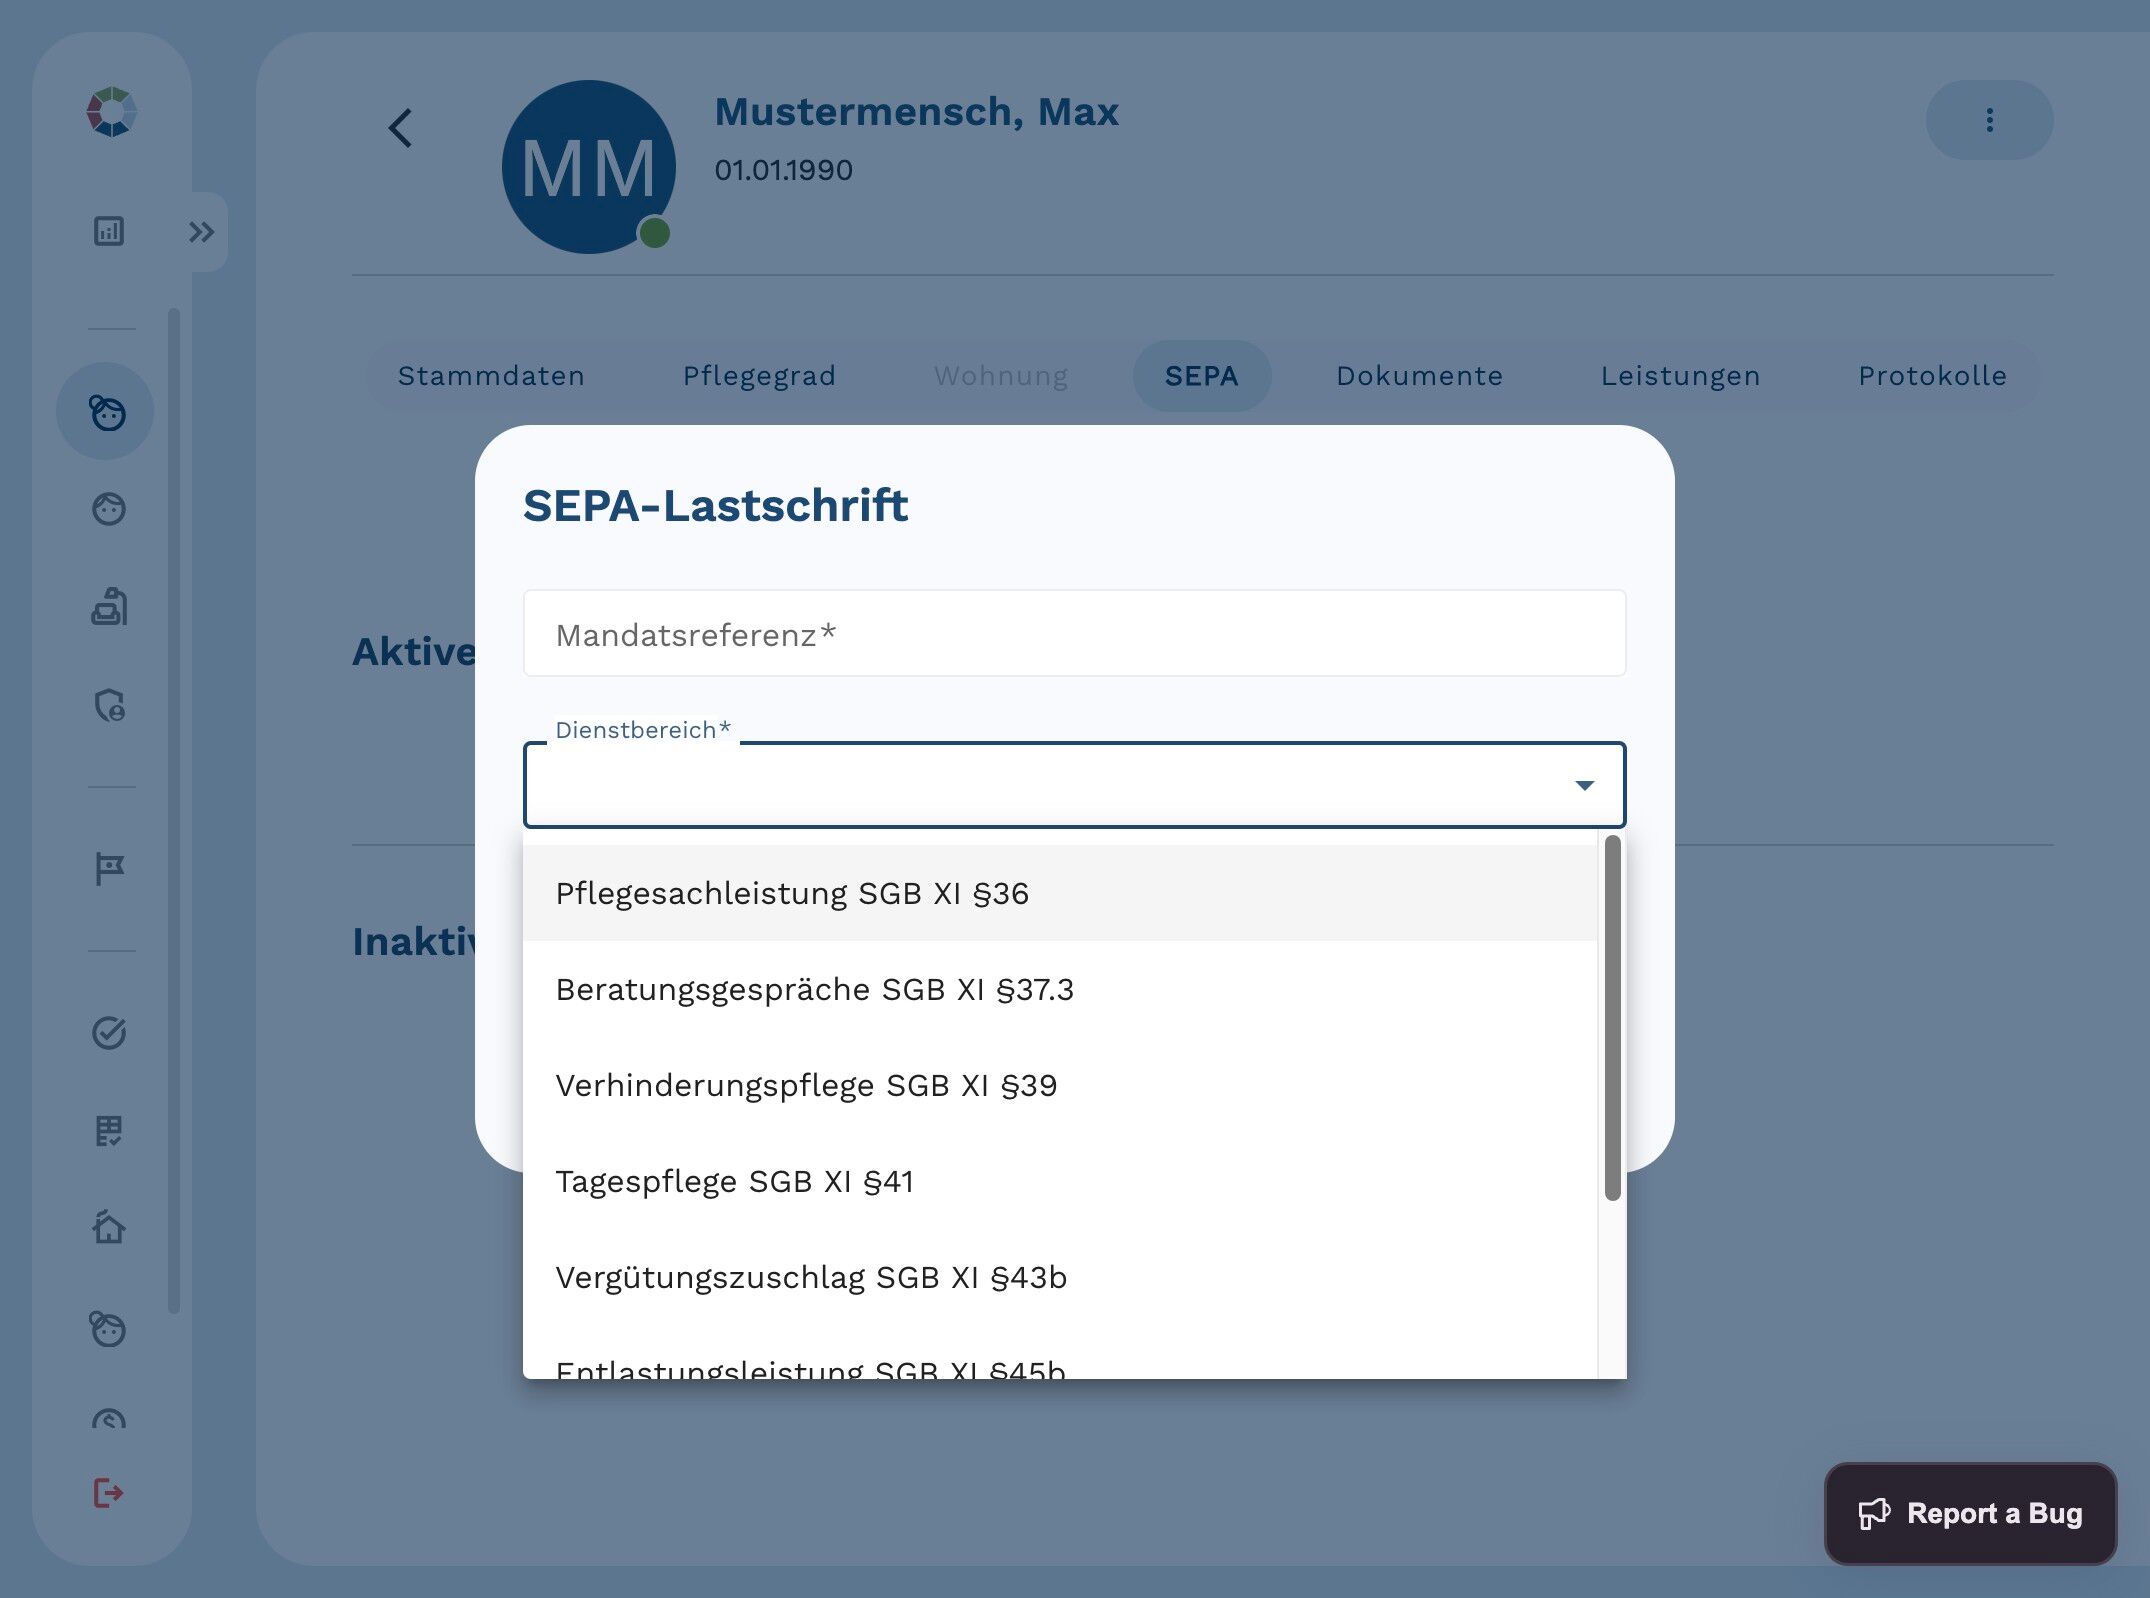Viewport: 2150px width, 1598px height.
Task: Open the Dokumente tab
Action: 1419,376
